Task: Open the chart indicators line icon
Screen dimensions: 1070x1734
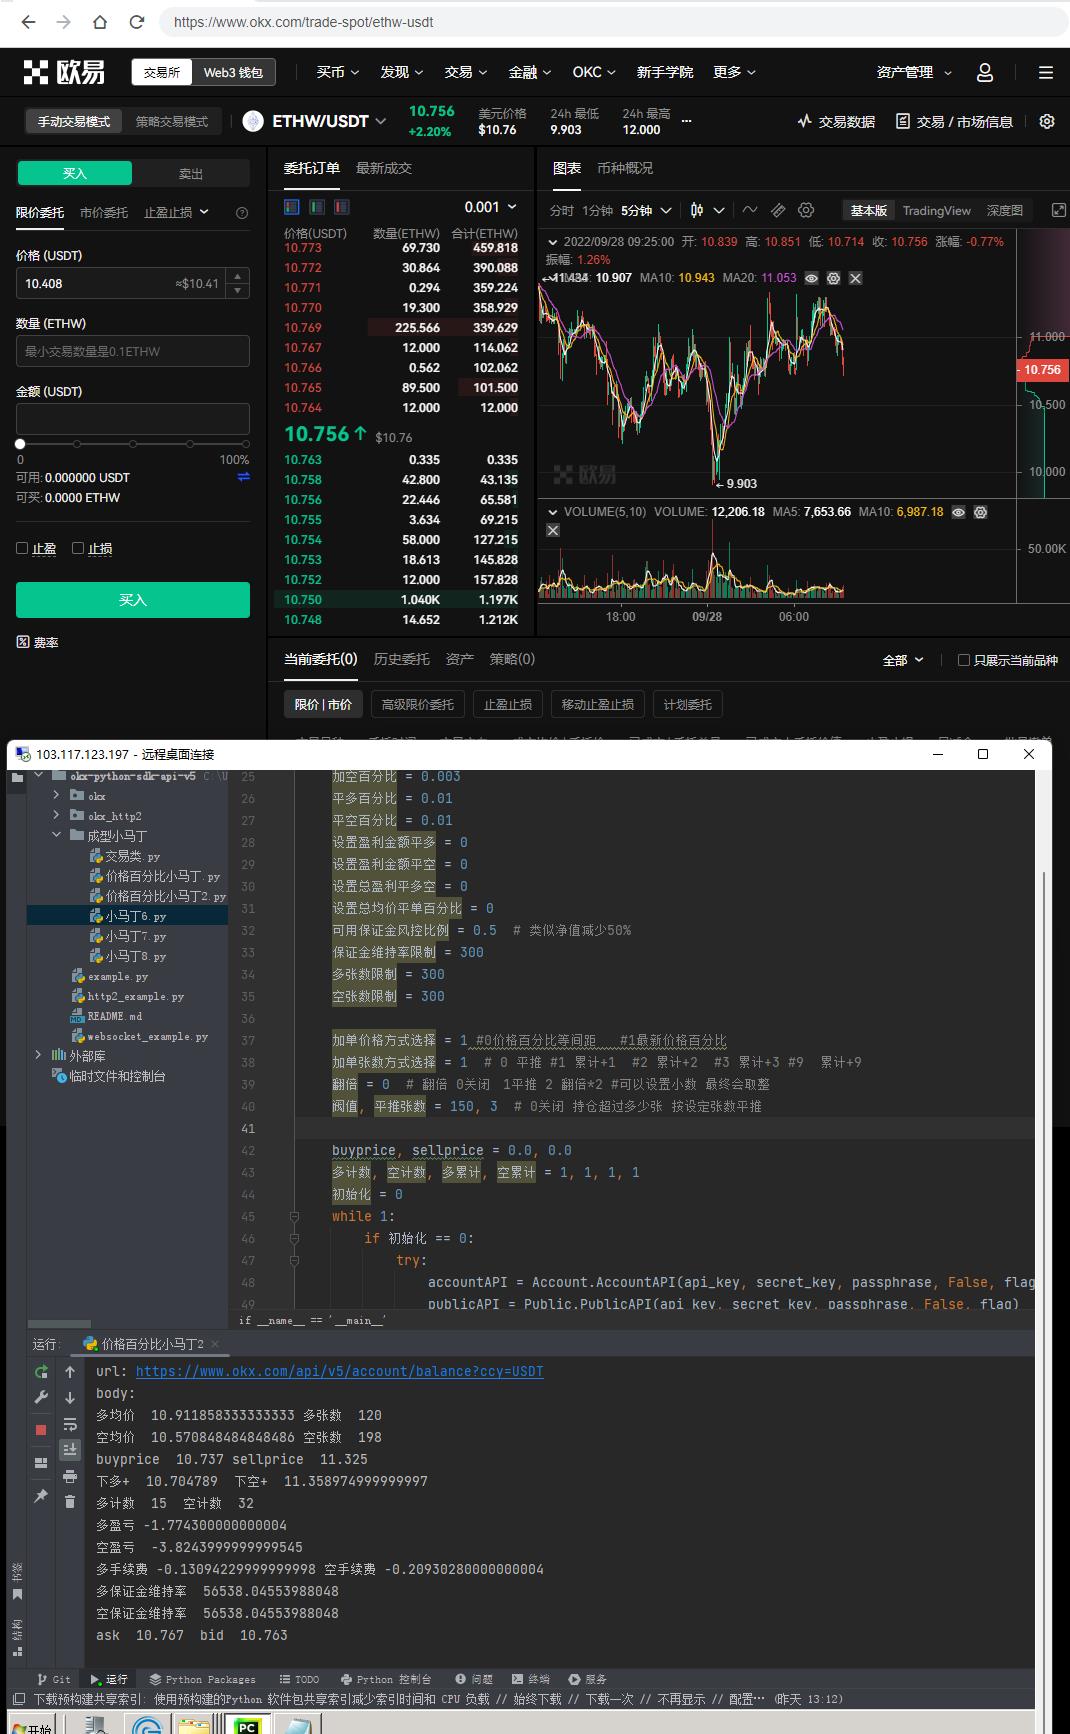Action: coord(750,210)
